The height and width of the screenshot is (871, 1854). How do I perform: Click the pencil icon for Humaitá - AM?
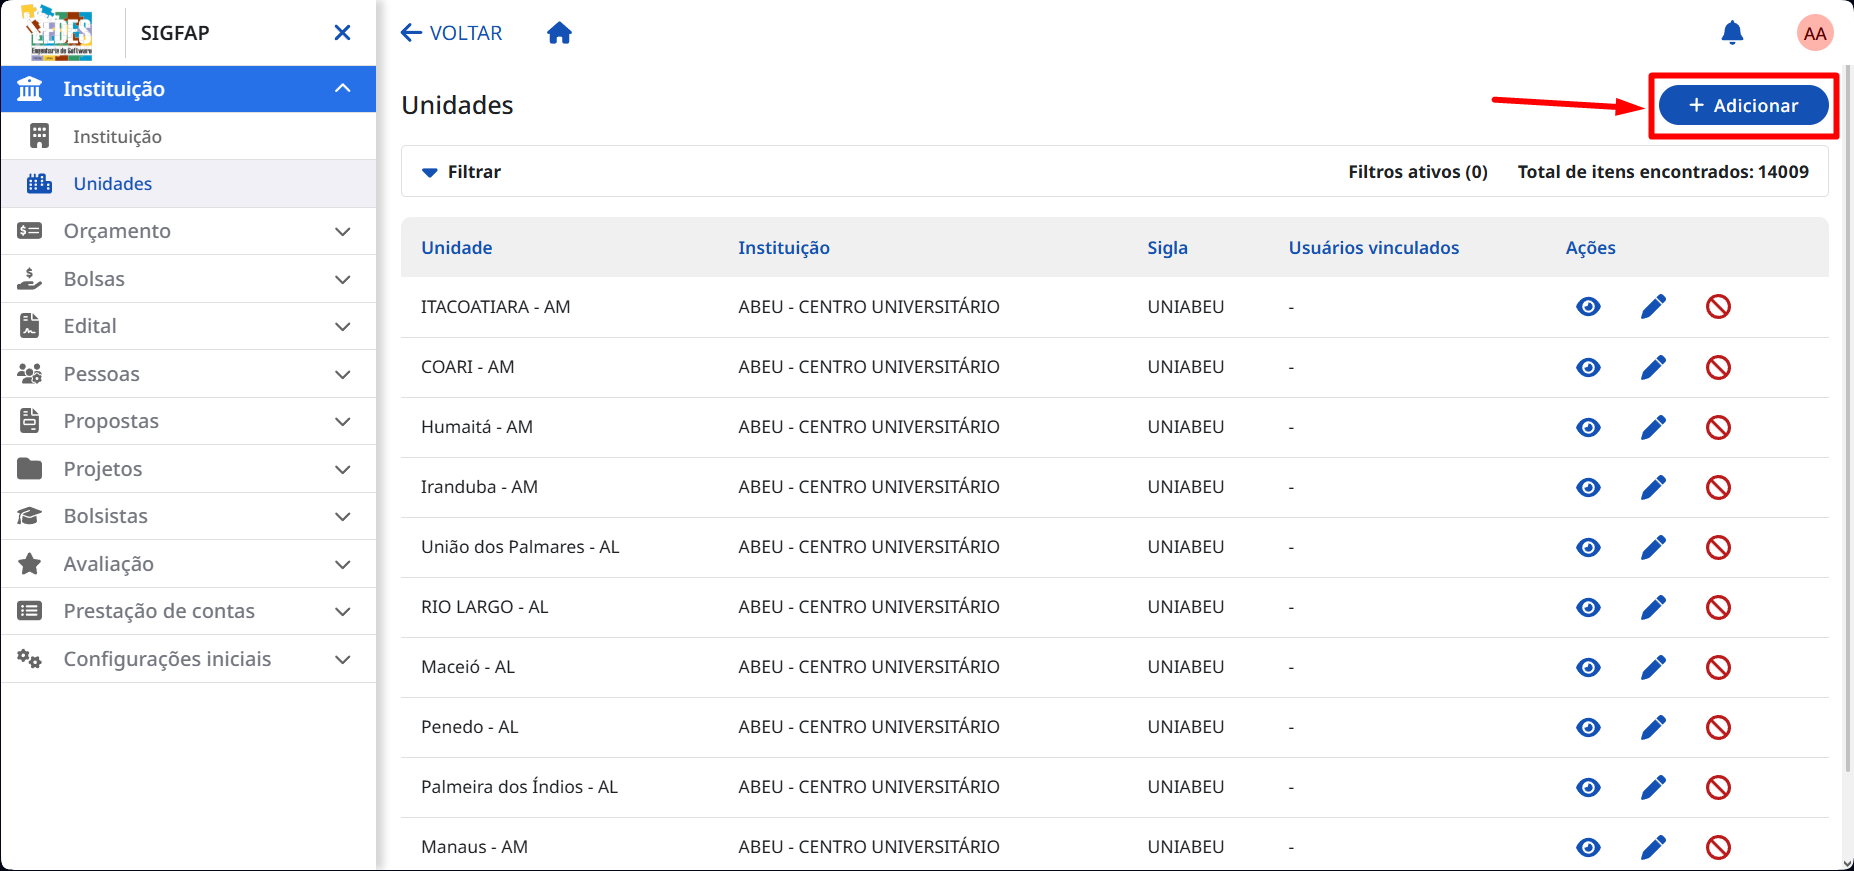pos(1653,427)
